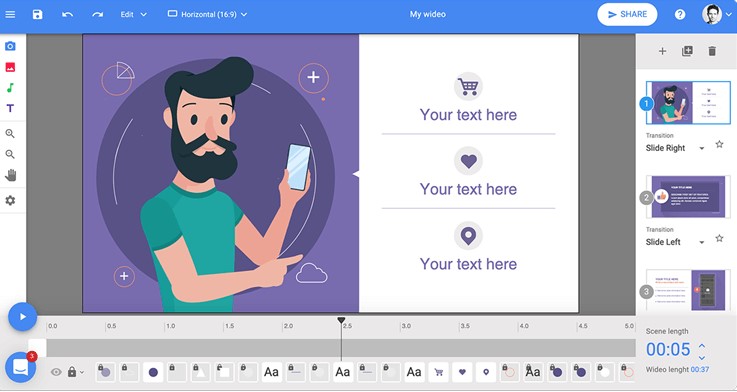737x392 pixels.
Task: Click the save floppy disk icon
Action: (x=38, y=14)
